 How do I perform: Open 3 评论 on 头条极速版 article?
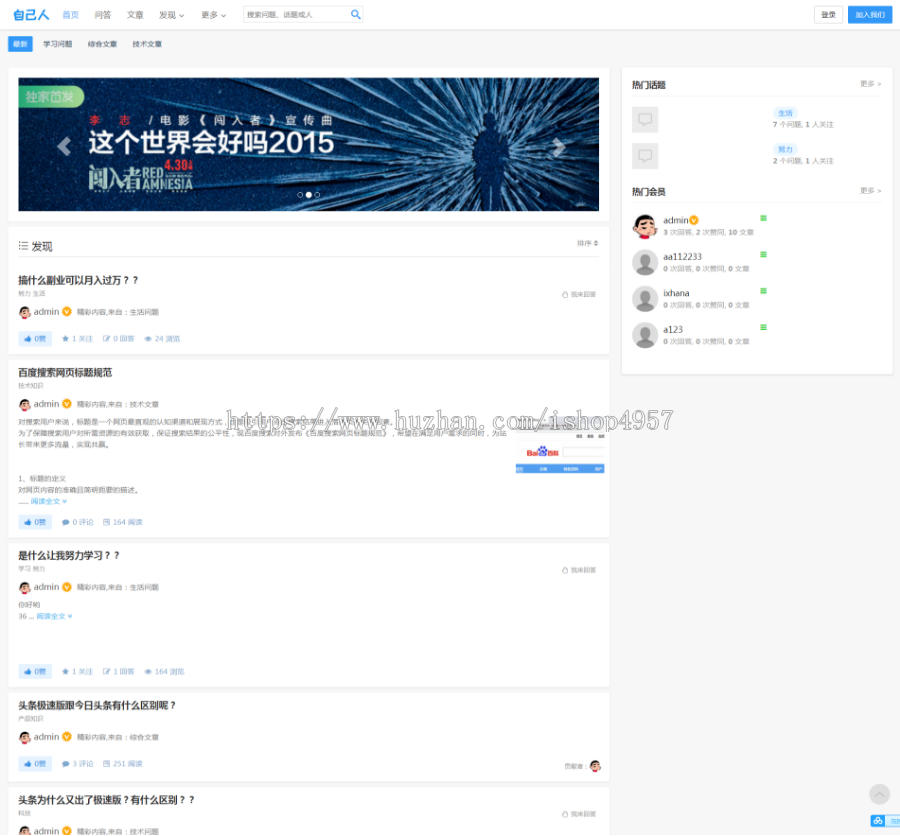[x=77, y=764]
